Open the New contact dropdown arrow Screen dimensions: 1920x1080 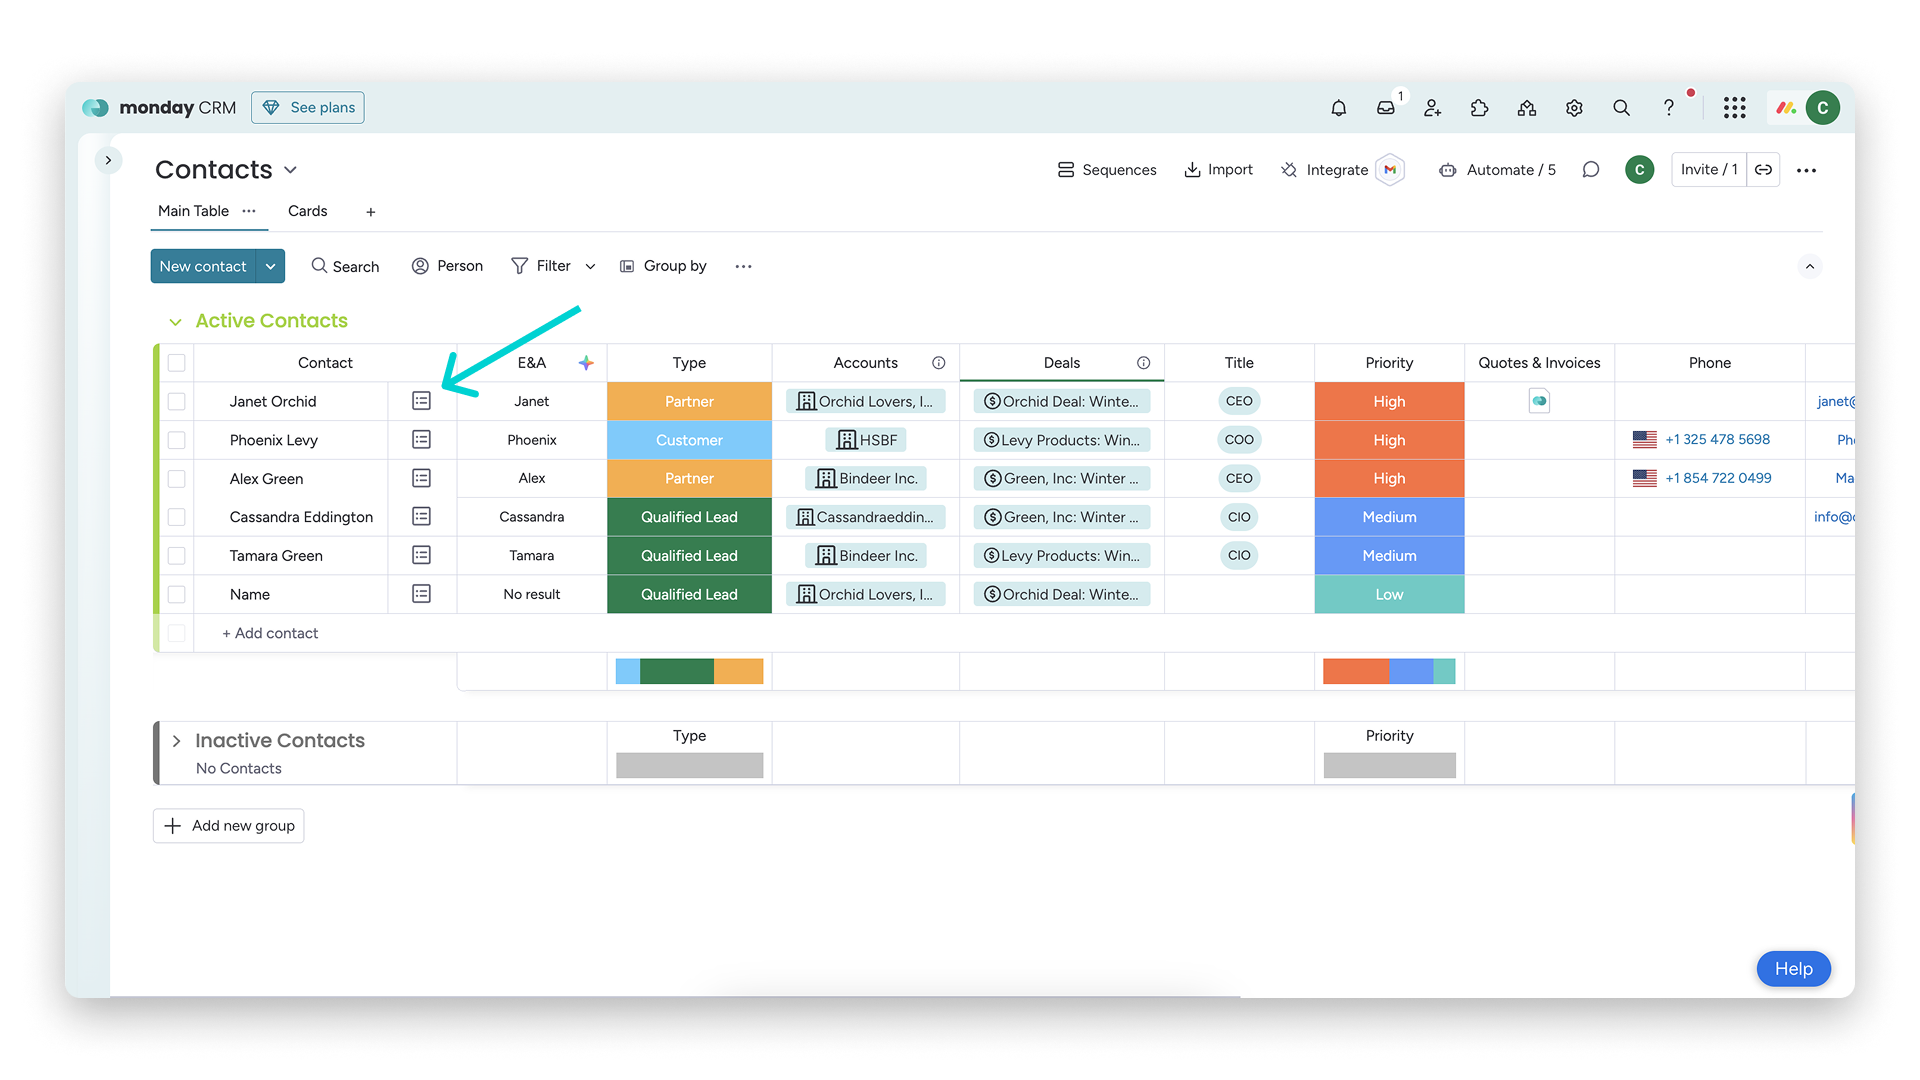271,266
